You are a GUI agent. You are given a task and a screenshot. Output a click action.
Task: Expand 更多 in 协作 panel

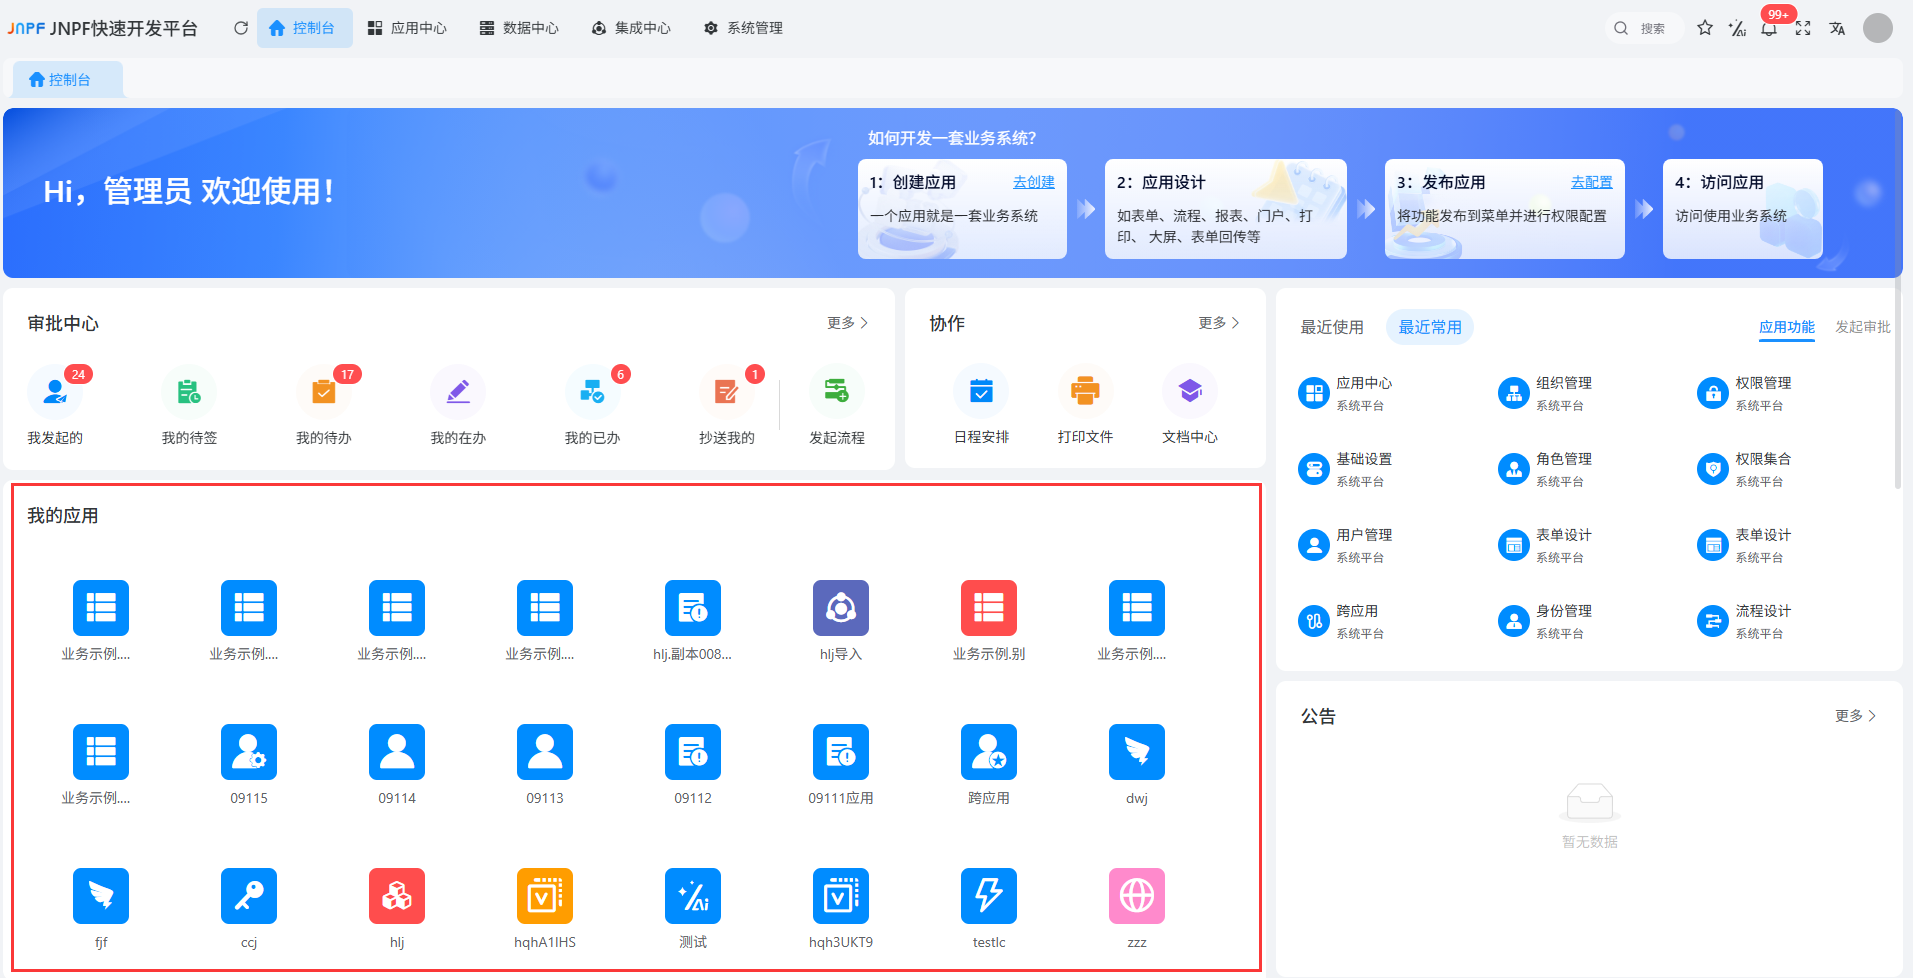[1218, 323]
